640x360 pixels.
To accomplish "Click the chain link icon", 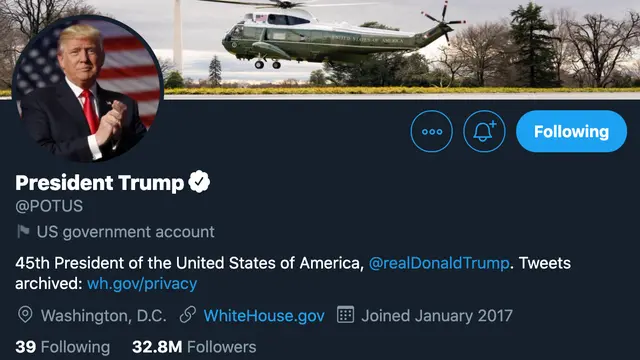I will [188, 315].
